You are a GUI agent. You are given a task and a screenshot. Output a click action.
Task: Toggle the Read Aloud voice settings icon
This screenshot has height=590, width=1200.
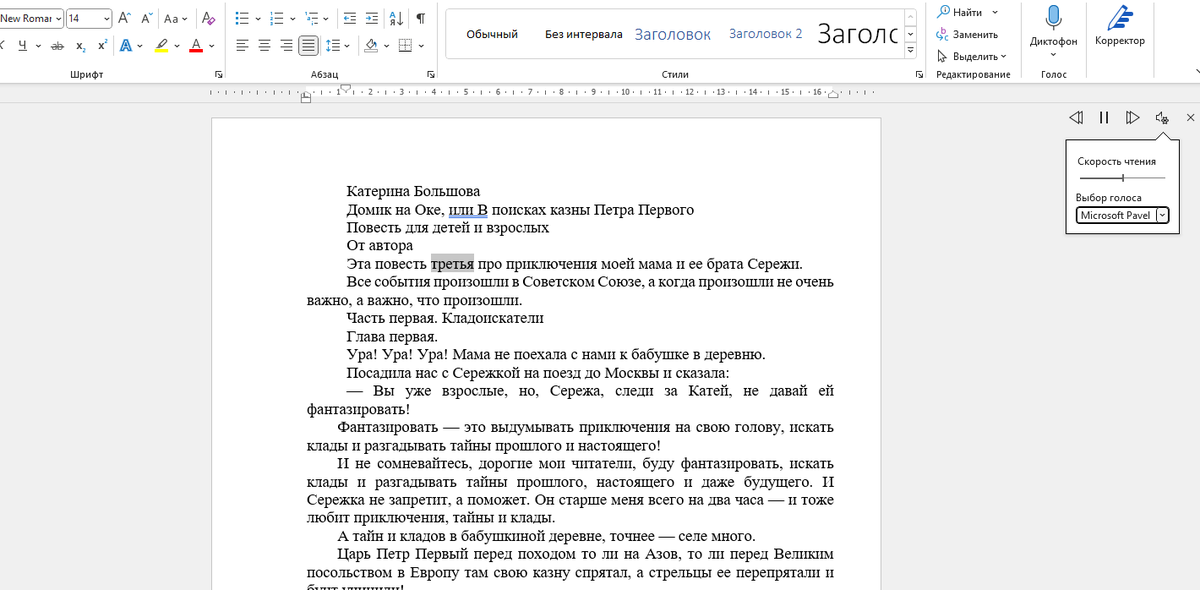click(1162, 118)
